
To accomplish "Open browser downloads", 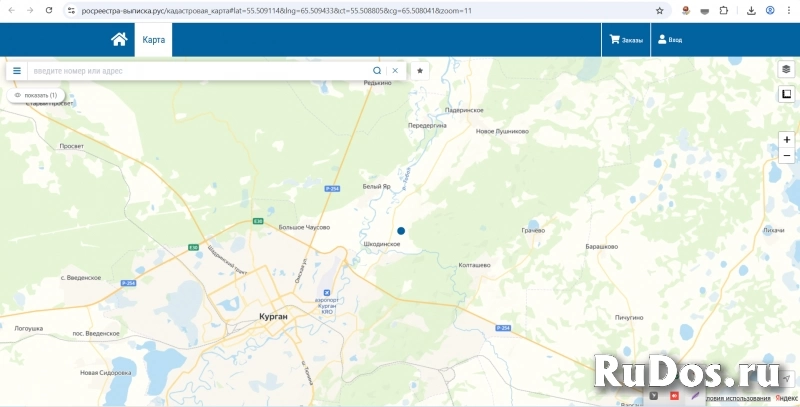I will [751, 10].
